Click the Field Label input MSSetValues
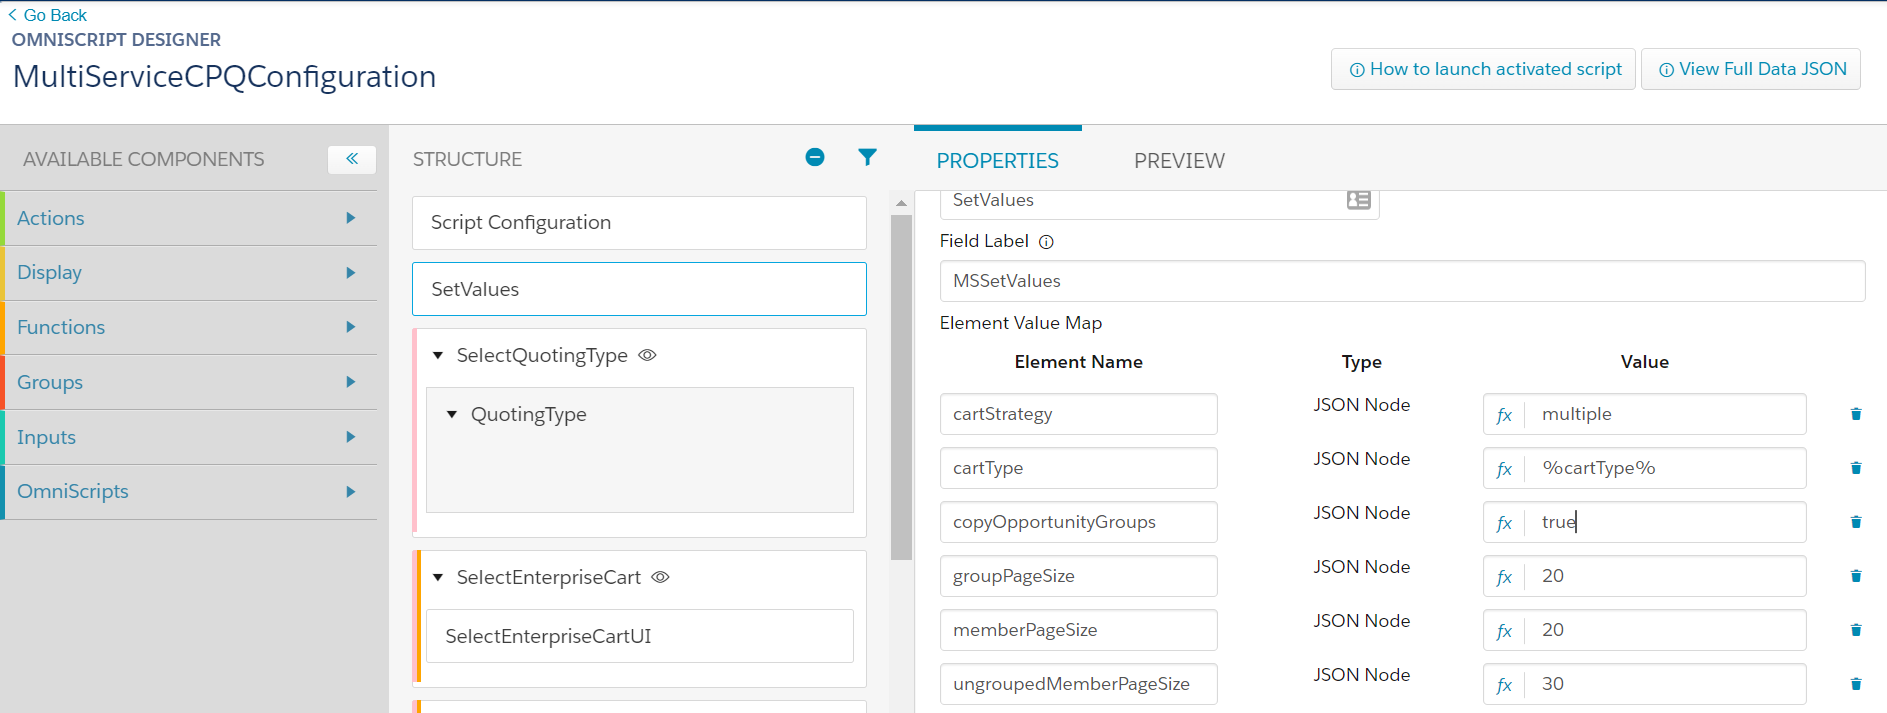 tap(1402, 281)
